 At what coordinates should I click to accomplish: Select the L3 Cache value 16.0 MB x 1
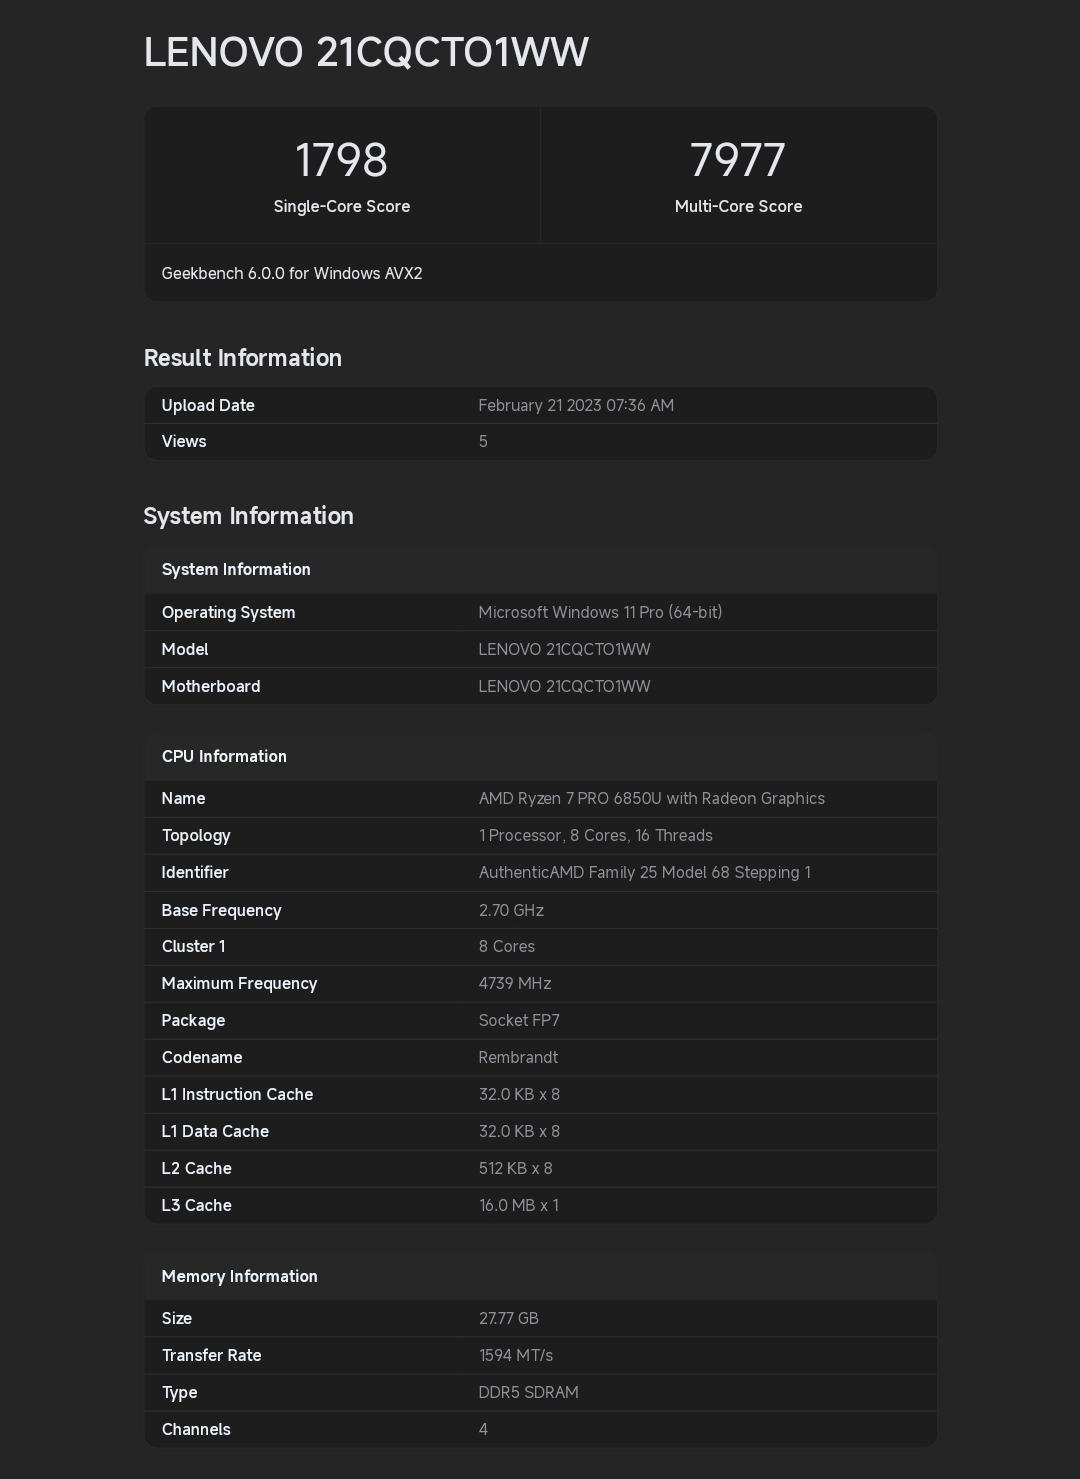tap(519, 1205)
